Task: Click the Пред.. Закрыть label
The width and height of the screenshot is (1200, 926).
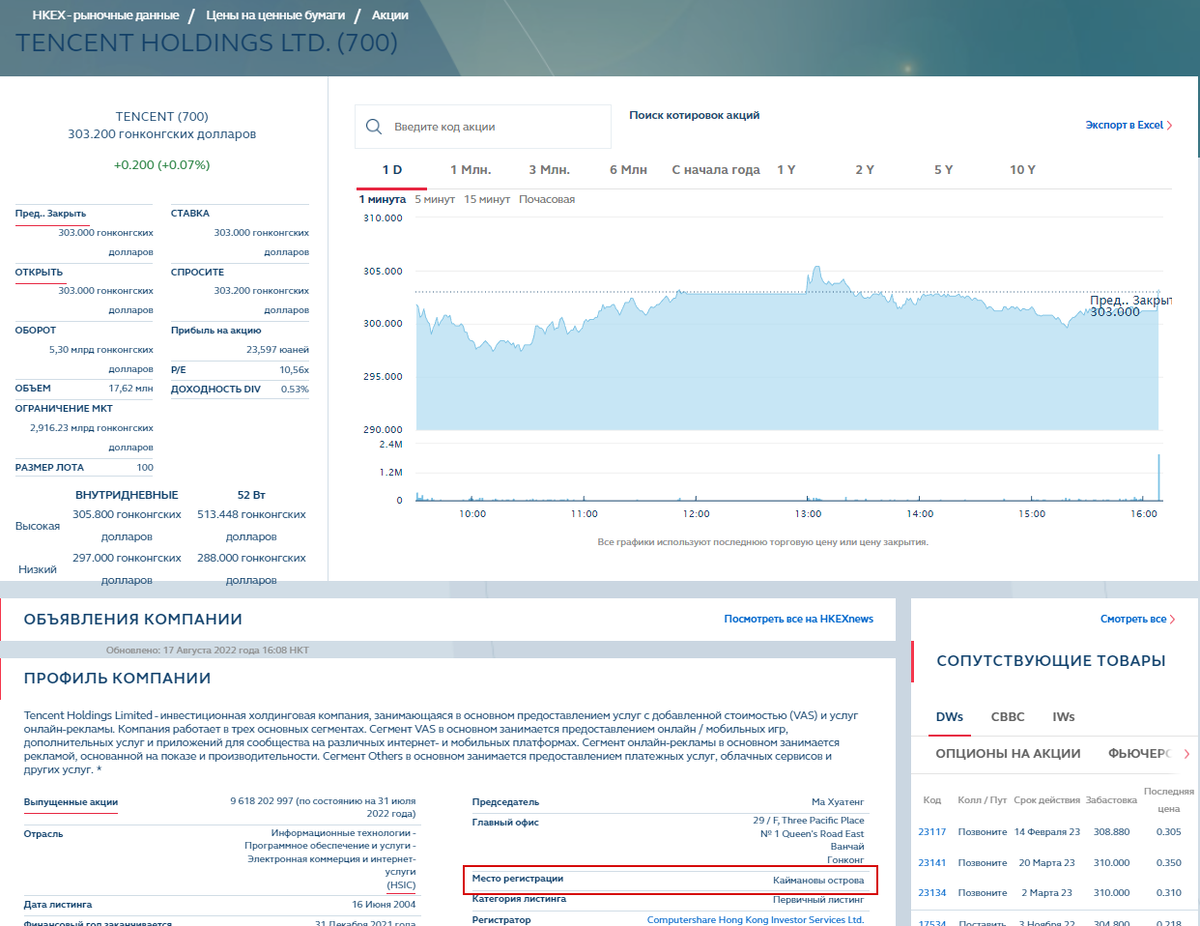Action: (x=50, y=213)
